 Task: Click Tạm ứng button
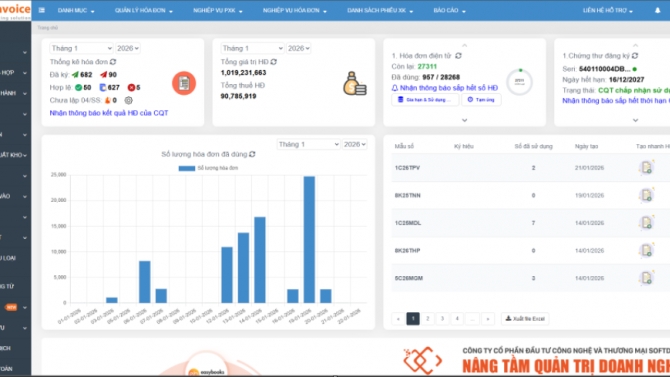481,100
